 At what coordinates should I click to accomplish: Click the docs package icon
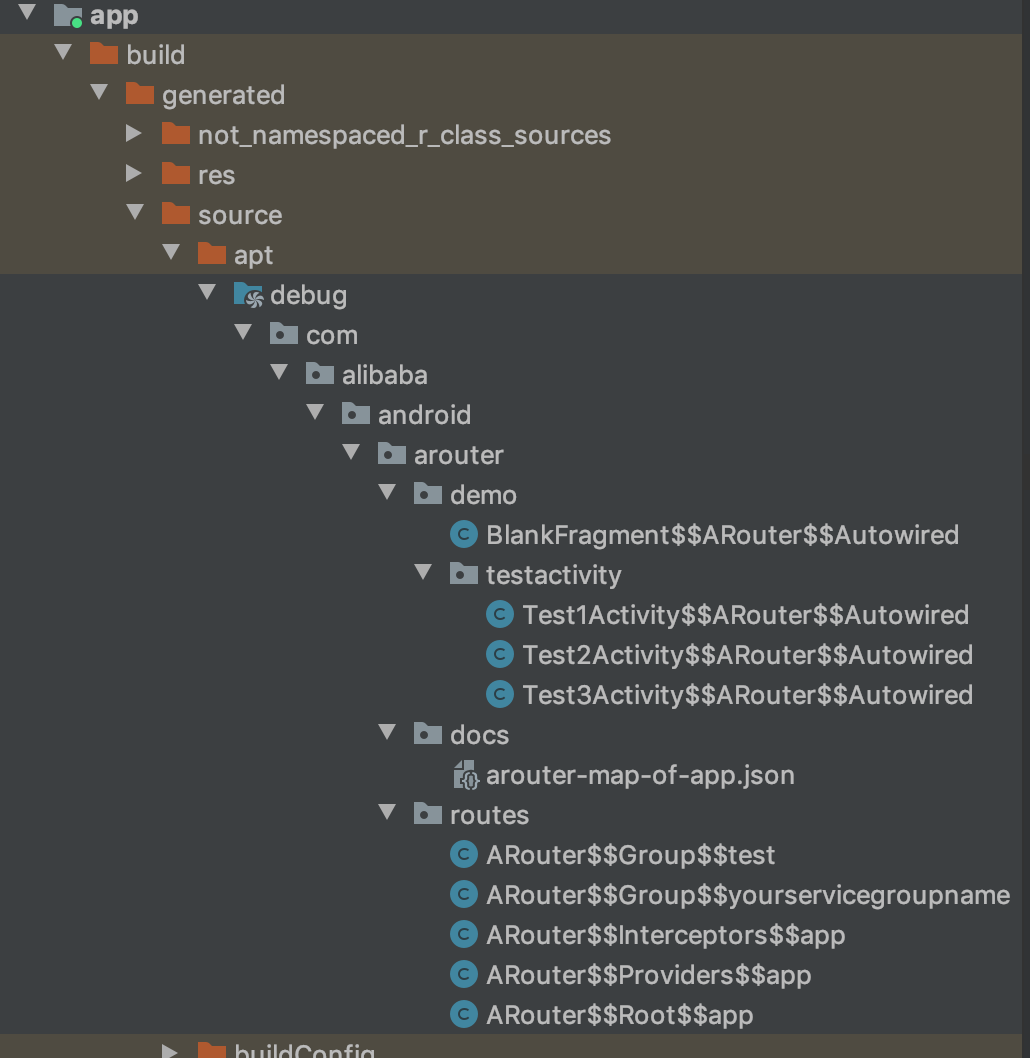(428, 734)
